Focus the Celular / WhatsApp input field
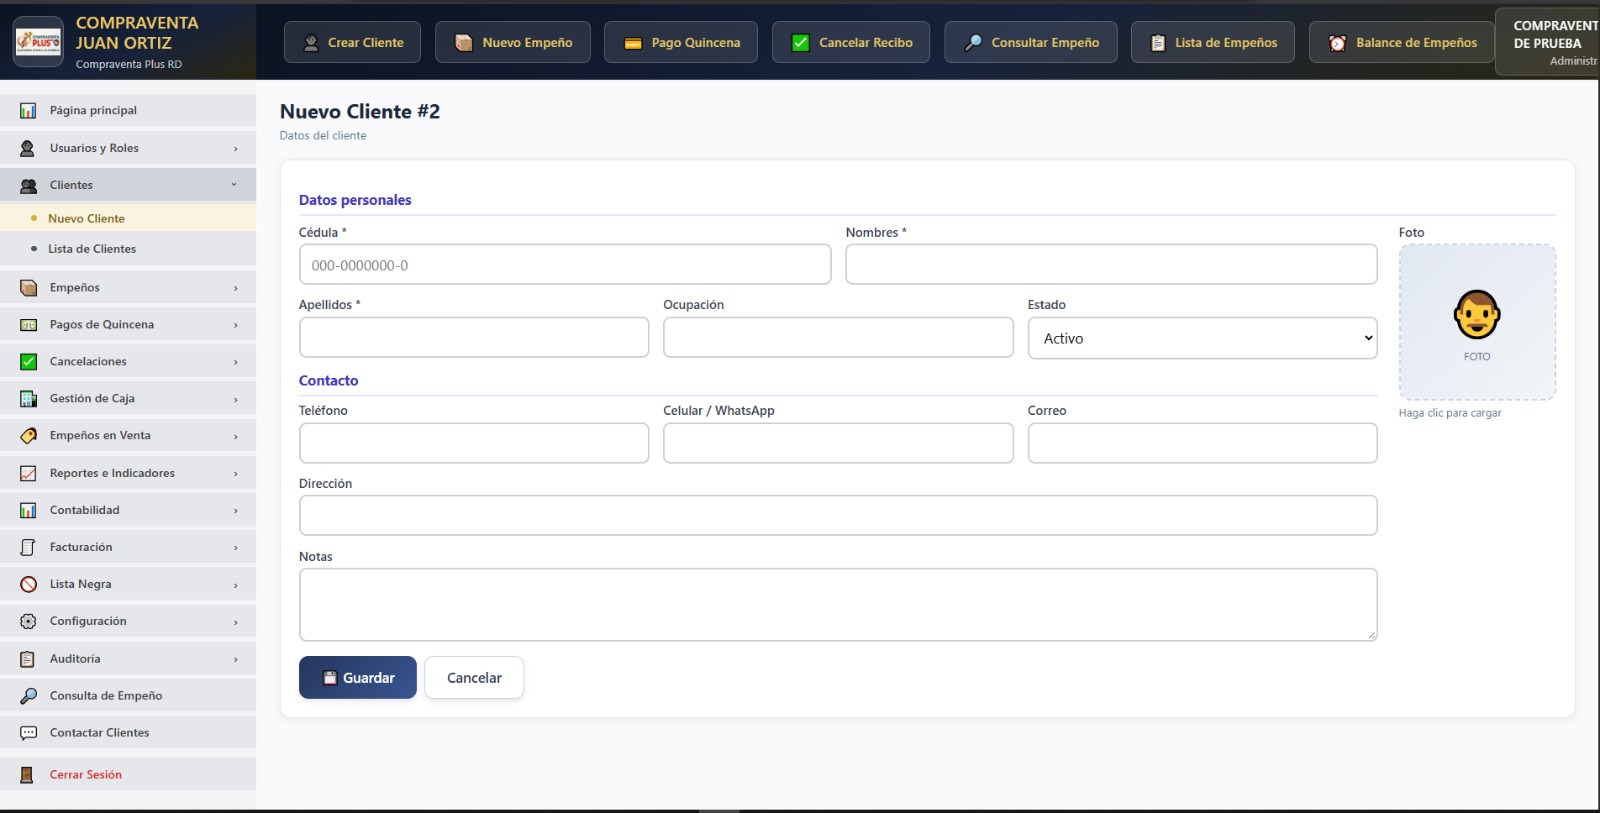The width and height of the screenshot is (1600, 813). tap(838, 443)
